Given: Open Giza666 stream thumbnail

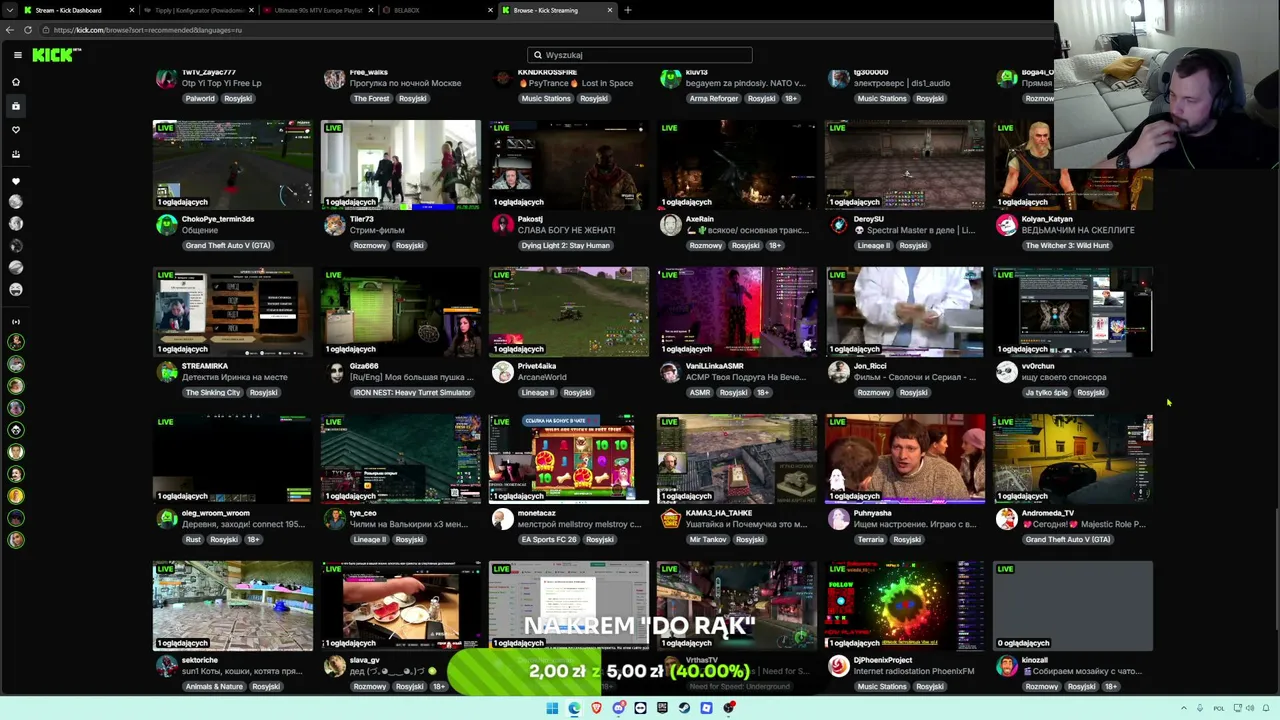Looking at the screenshot, I should pos(401,311).
